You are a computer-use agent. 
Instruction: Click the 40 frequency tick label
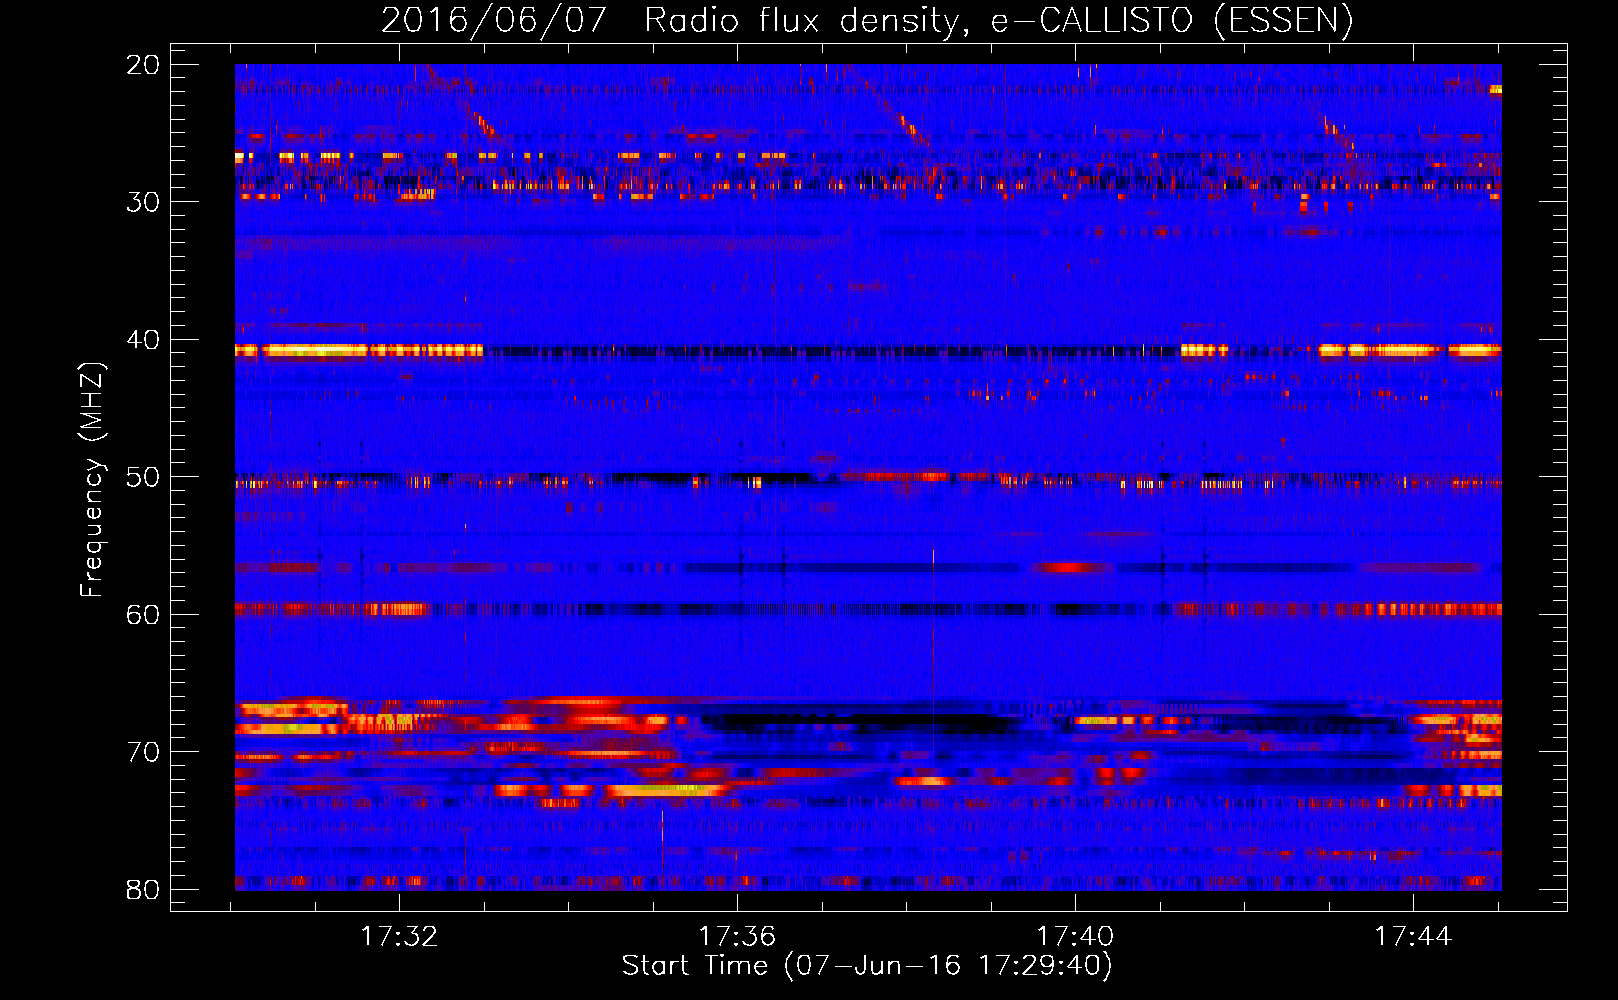(x=143, y=340)
